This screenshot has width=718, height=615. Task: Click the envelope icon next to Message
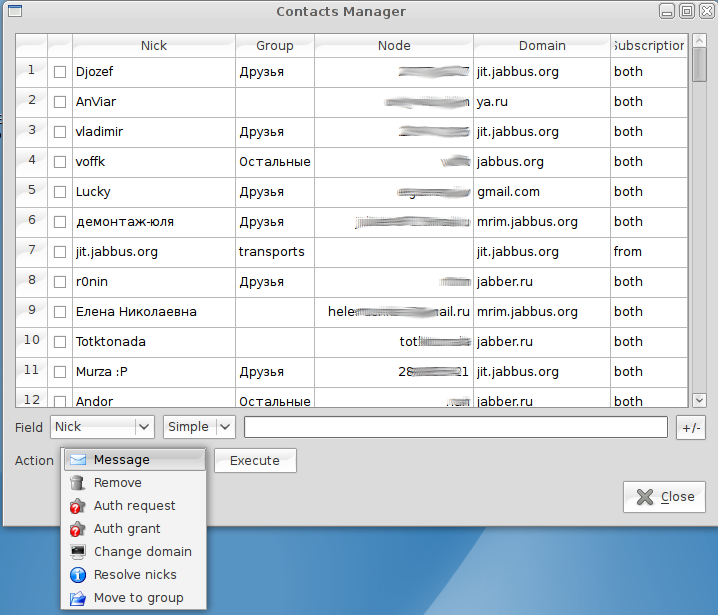(x=78, y=460)
